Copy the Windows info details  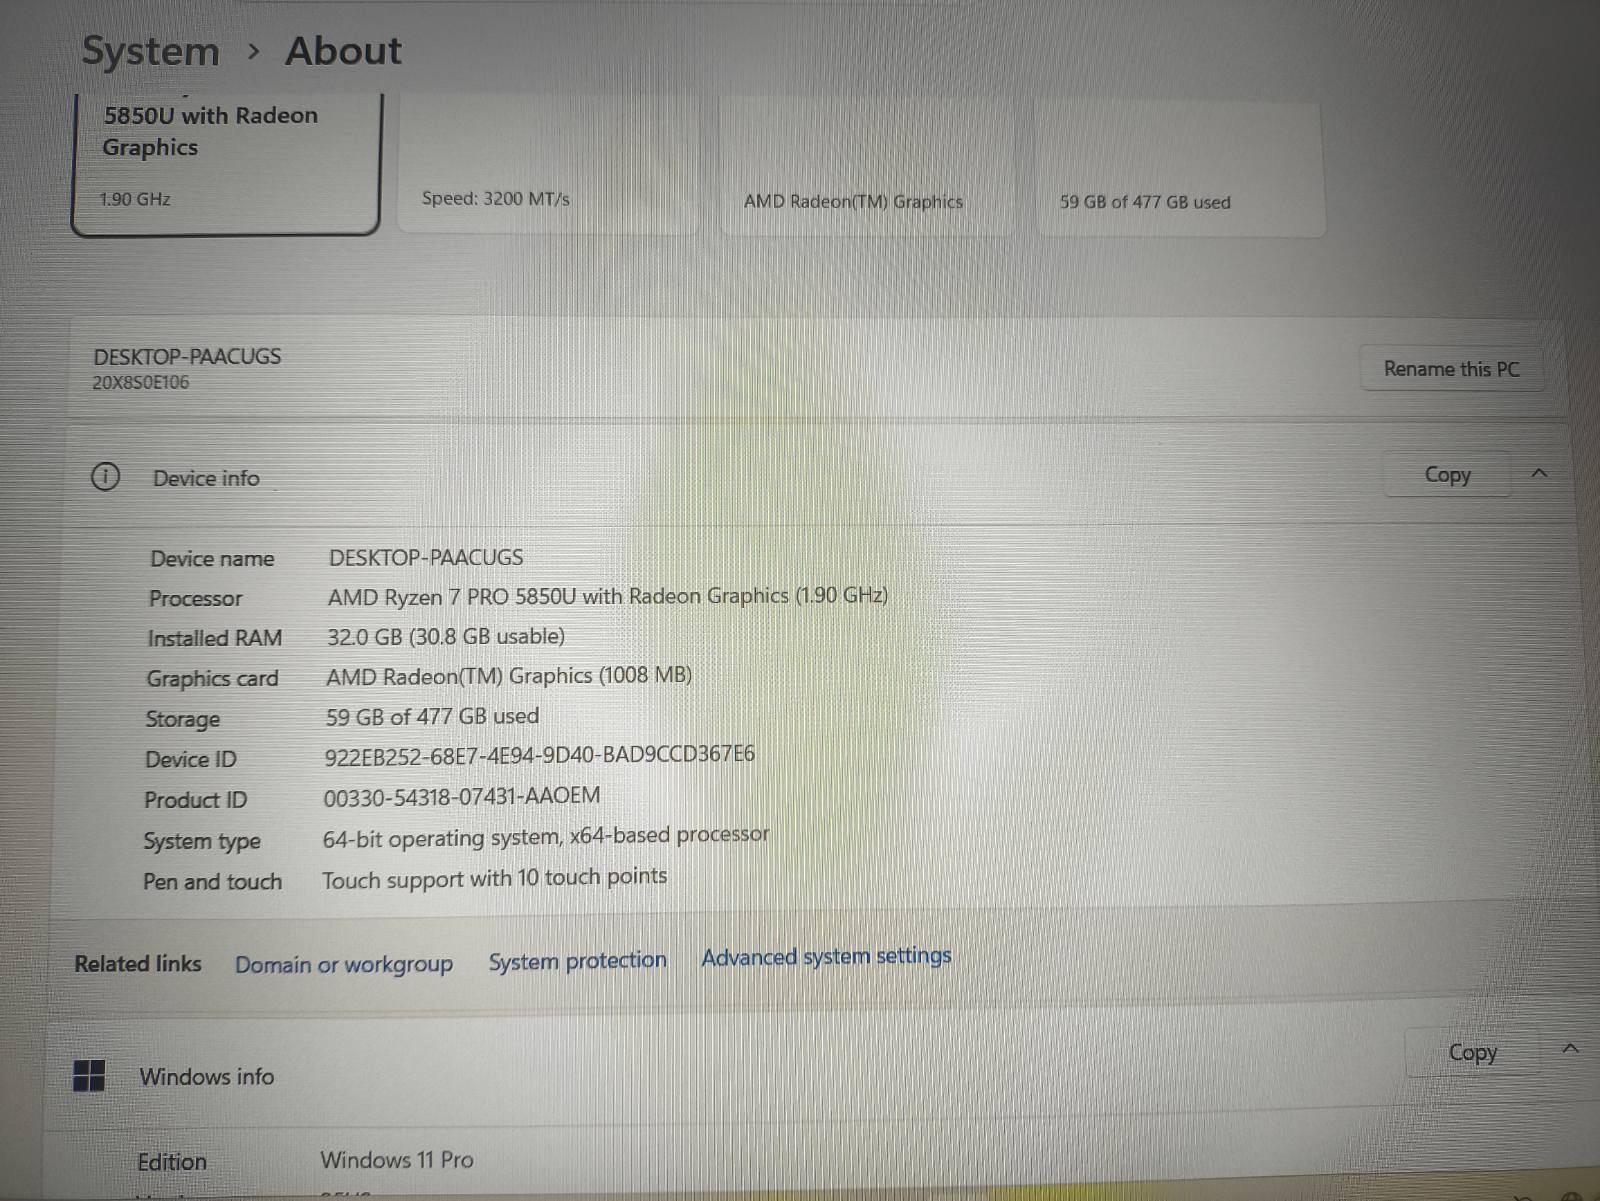(1473, 1053)
